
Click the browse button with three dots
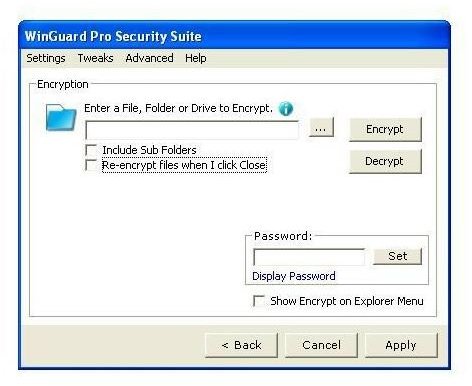click(321, 128)
